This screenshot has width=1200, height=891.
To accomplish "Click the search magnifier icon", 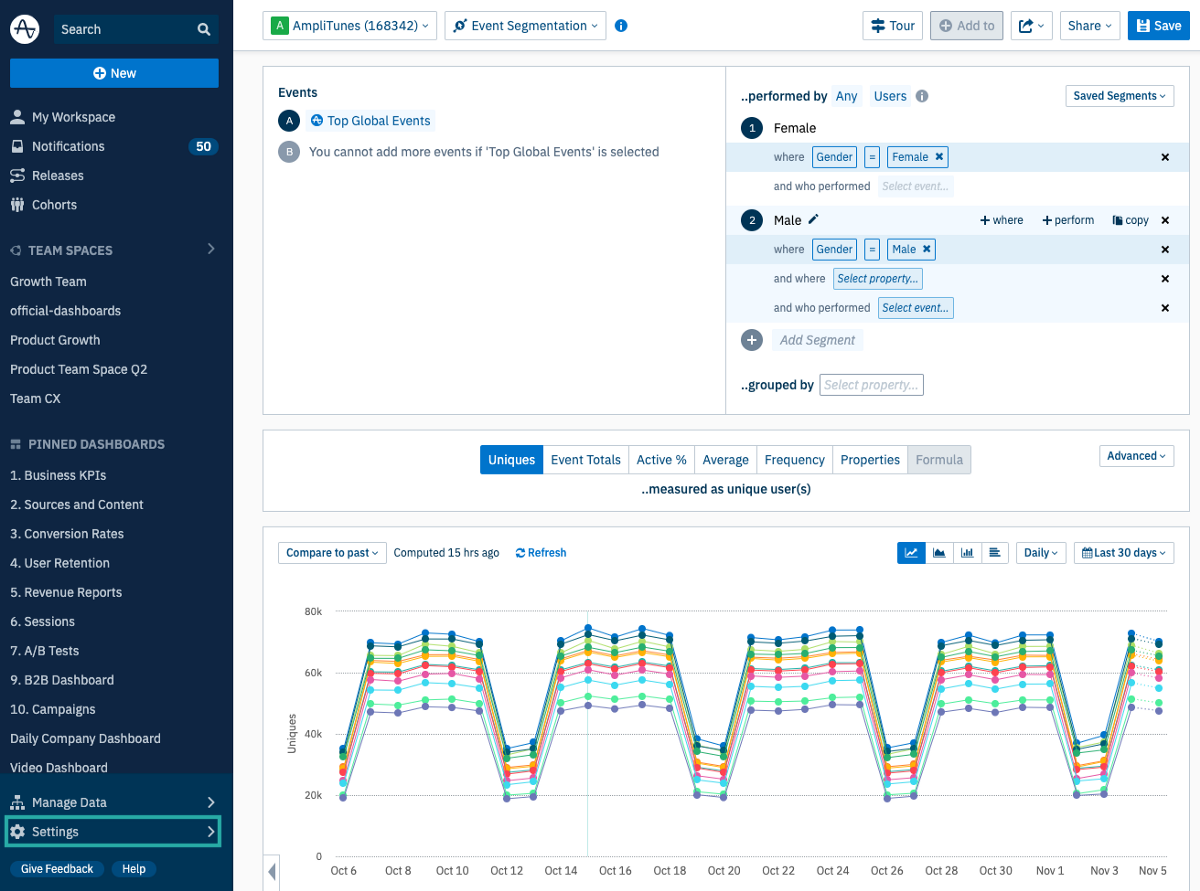I will pos(204,30).
